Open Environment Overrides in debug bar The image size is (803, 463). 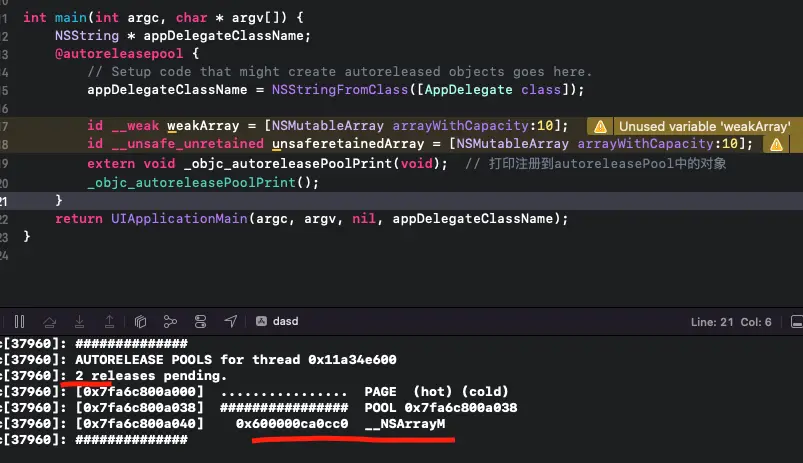[201, 321]
